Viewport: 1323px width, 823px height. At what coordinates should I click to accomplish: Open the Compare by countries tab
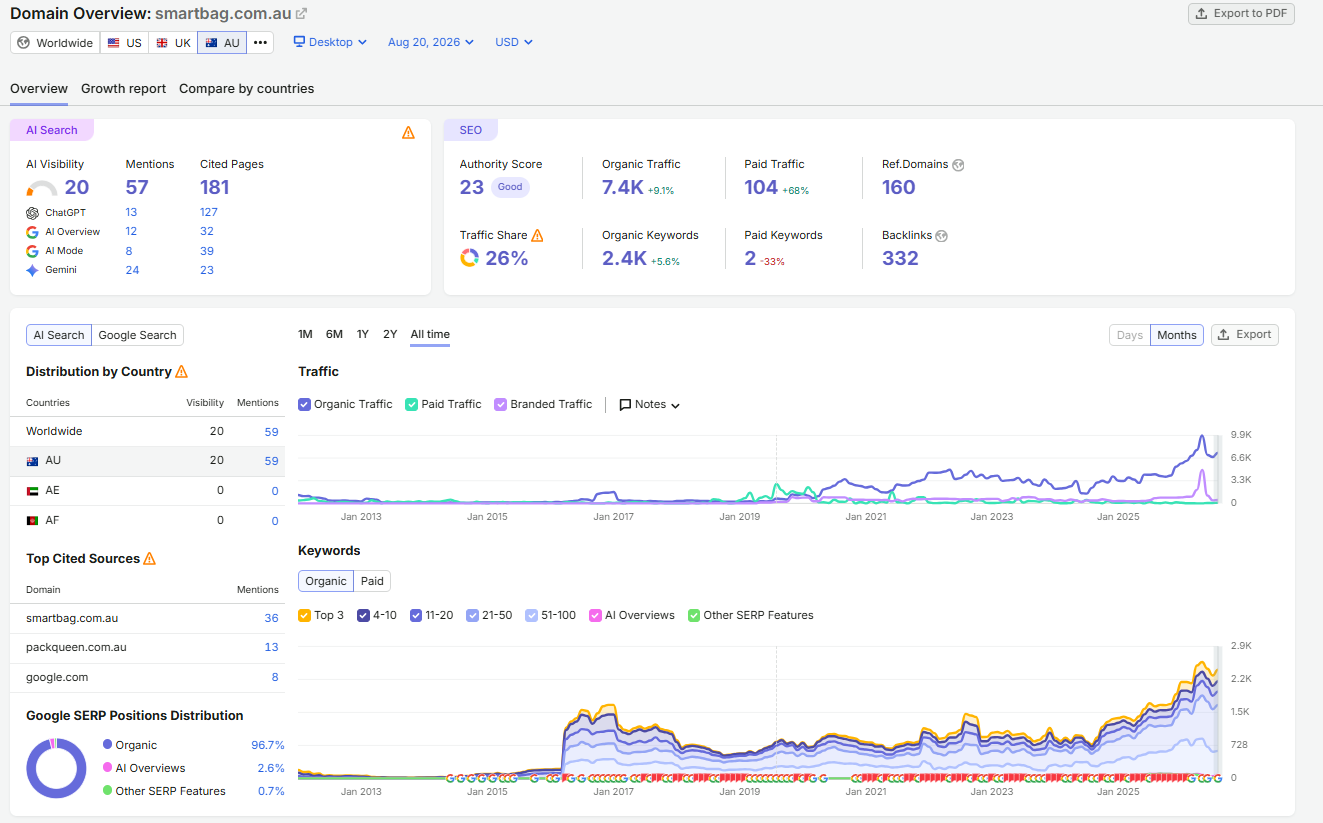click(x=247, y=88)
